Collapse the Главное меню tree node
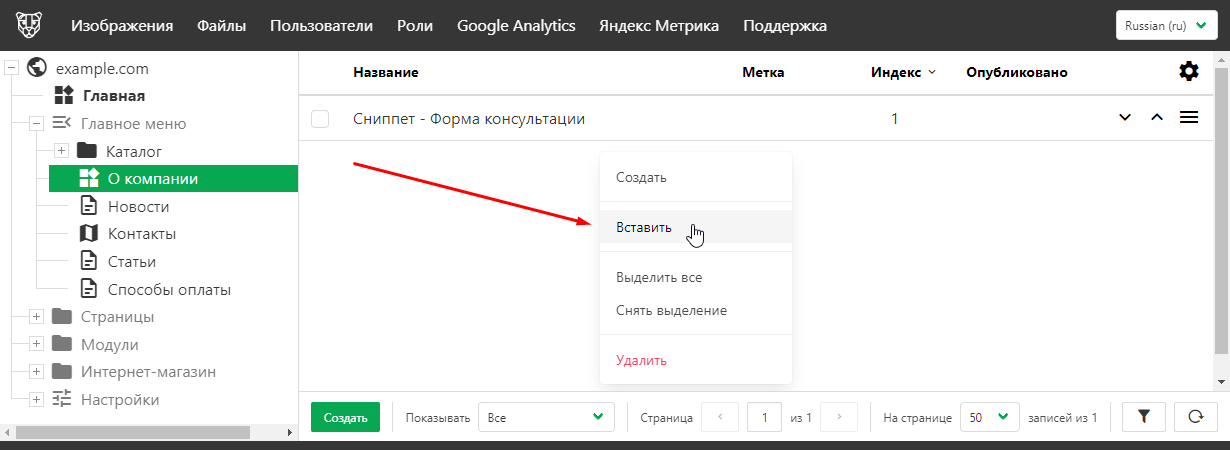The height and width of the screenshot is (450, 1230). click(x=36, y=124)
